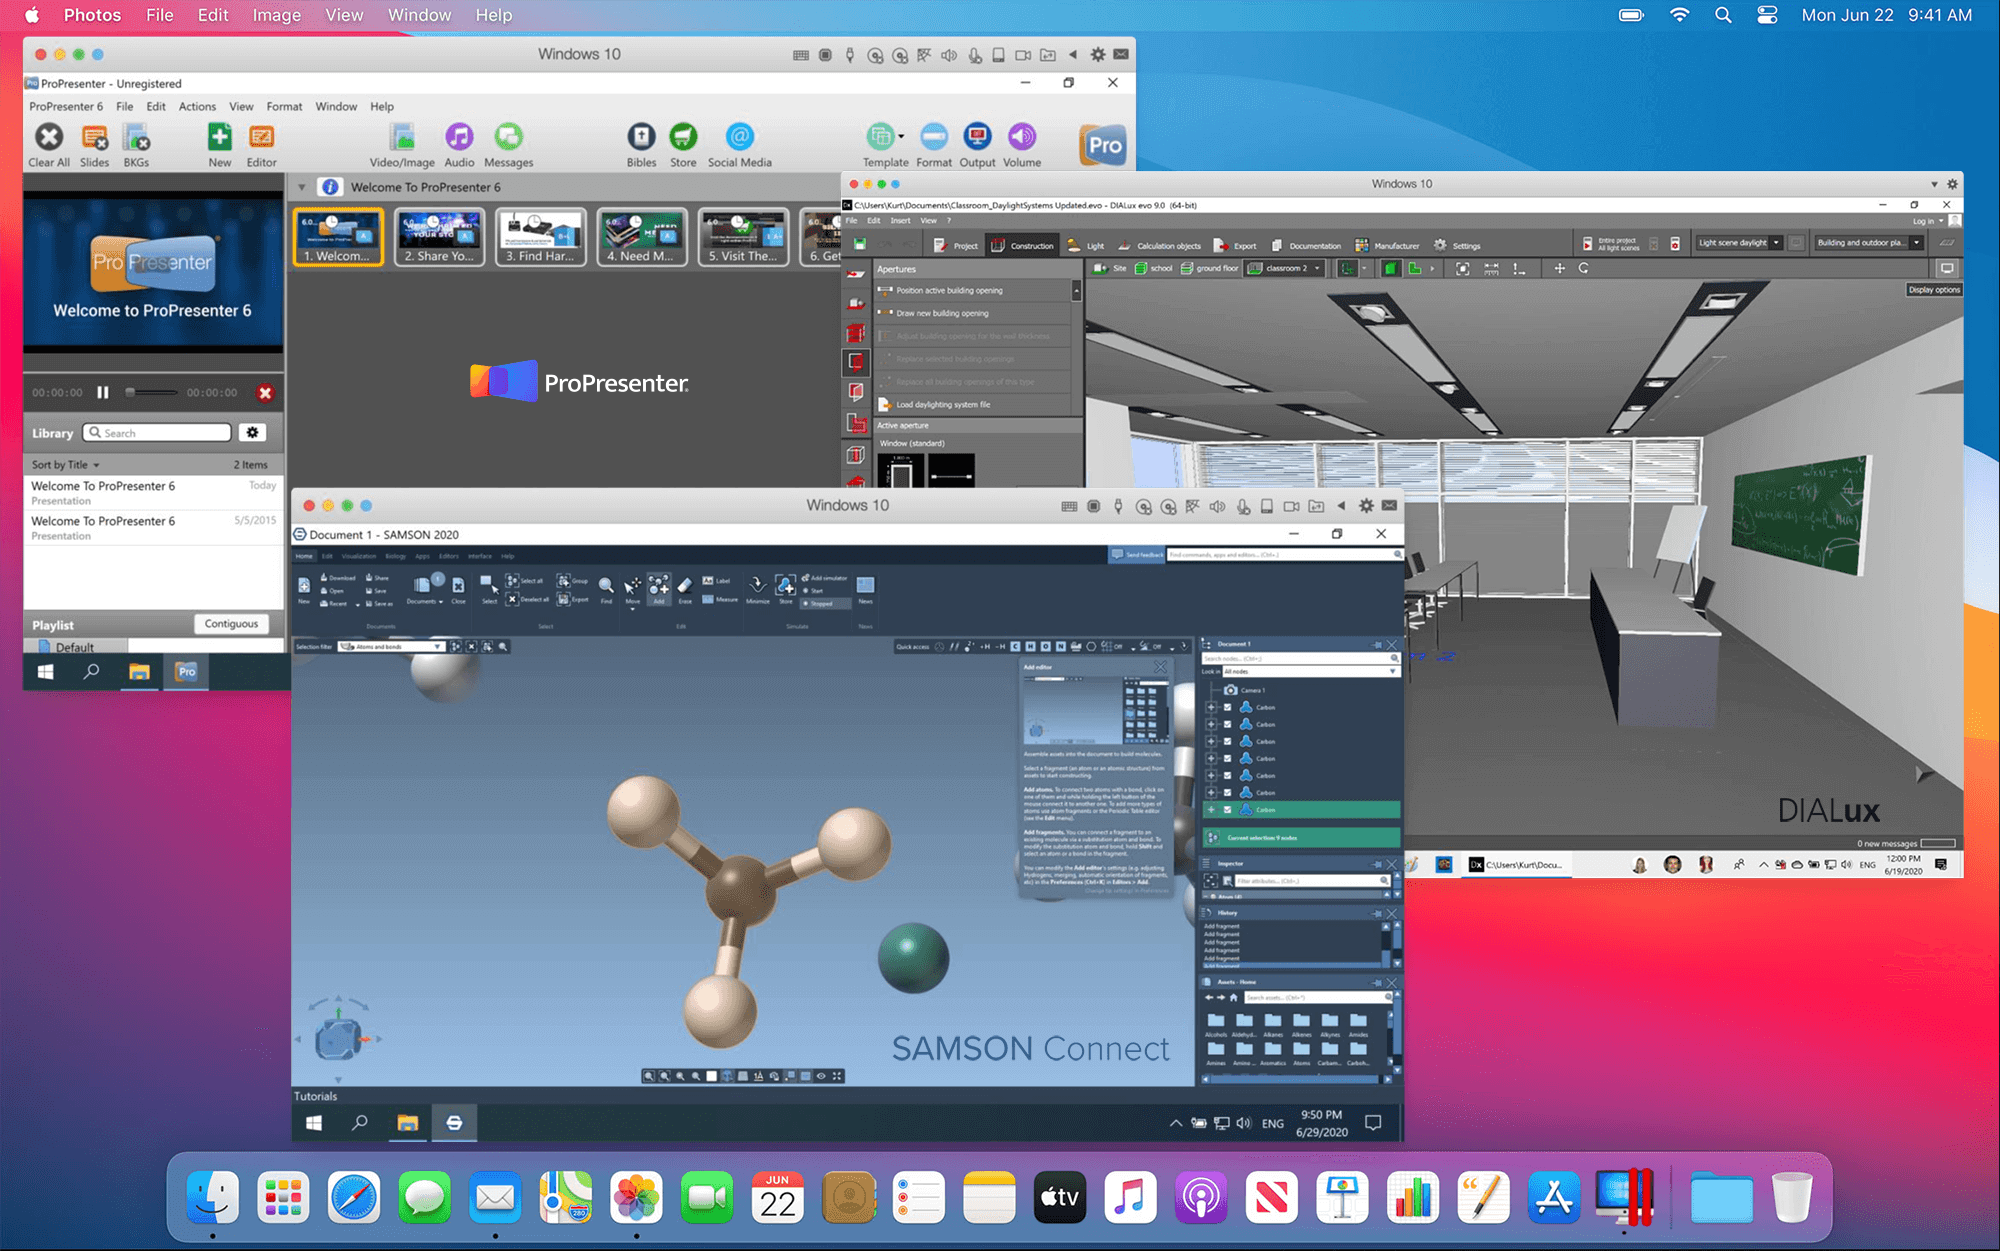Image resolution: width=2000 pixels, height=1251 pixels.
Task: Select the Welcome slide thumbnail in ProPresenter
Action: [338, 236]
